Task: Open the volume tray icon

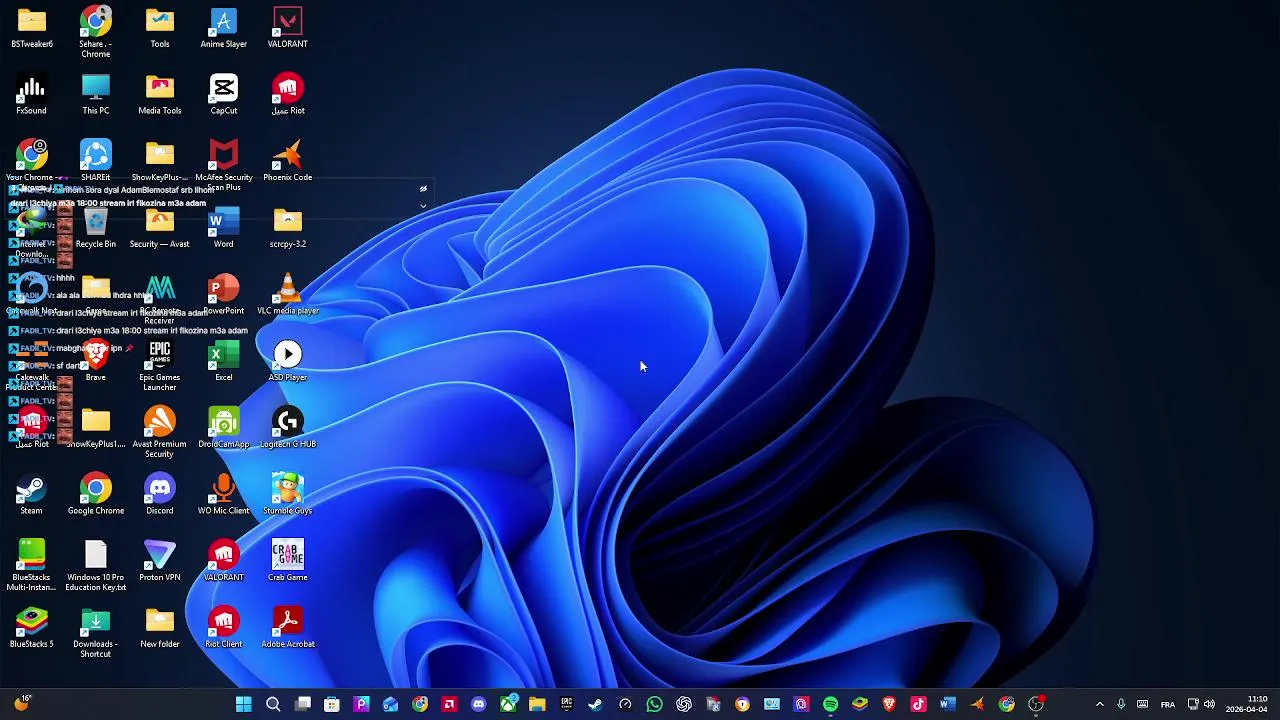Action: [1209, 705]
